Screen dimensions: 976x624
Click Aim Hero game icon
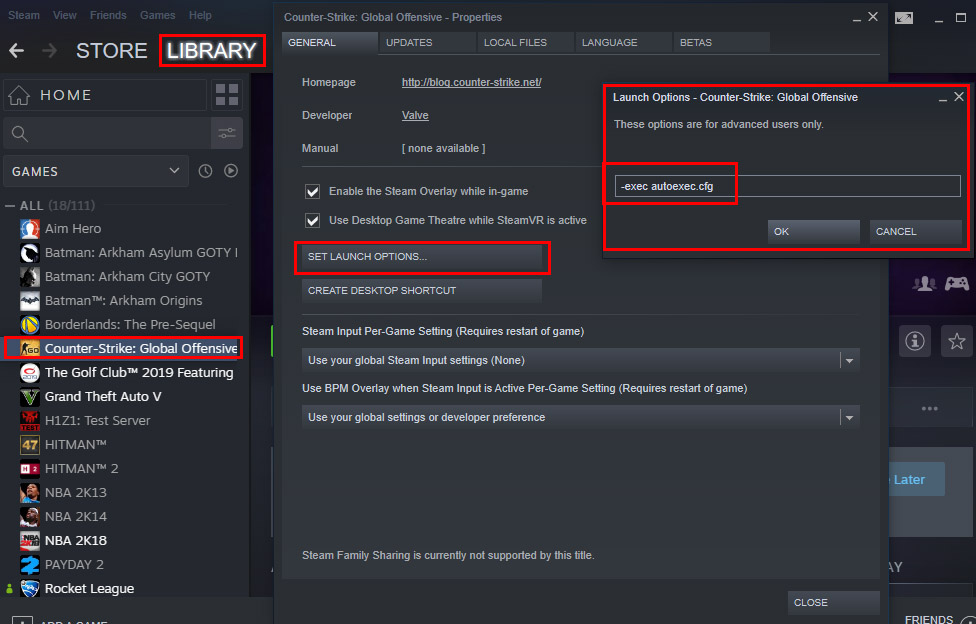30,229
